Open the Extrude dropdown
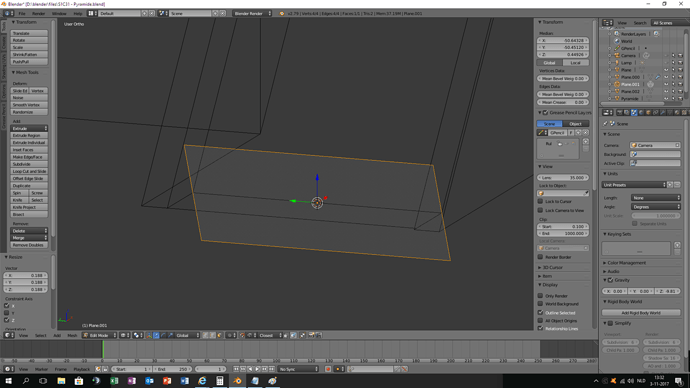The width and height of the screenshot is (690, 388). pyautogui.click(x=29, y=128)
